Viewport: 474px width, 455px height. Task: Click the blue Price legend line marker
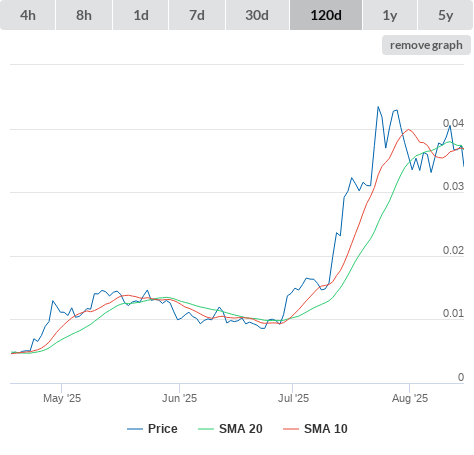[135, 429]
